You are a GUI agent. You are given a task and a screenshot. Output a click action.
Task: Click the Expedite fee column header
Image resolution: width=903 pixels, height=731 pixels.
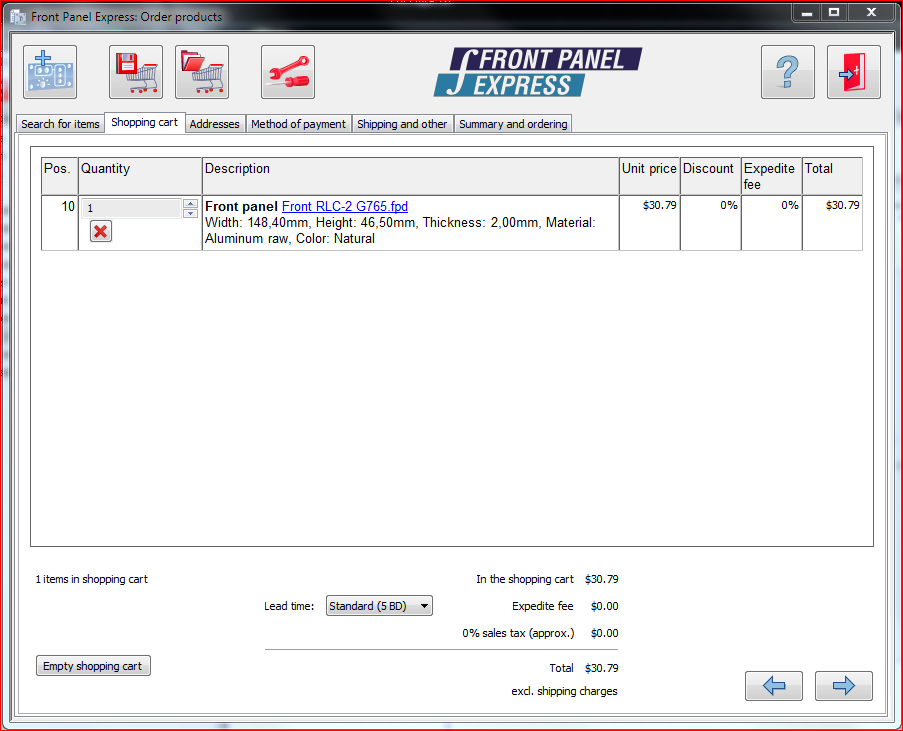[x=772, y=176]
